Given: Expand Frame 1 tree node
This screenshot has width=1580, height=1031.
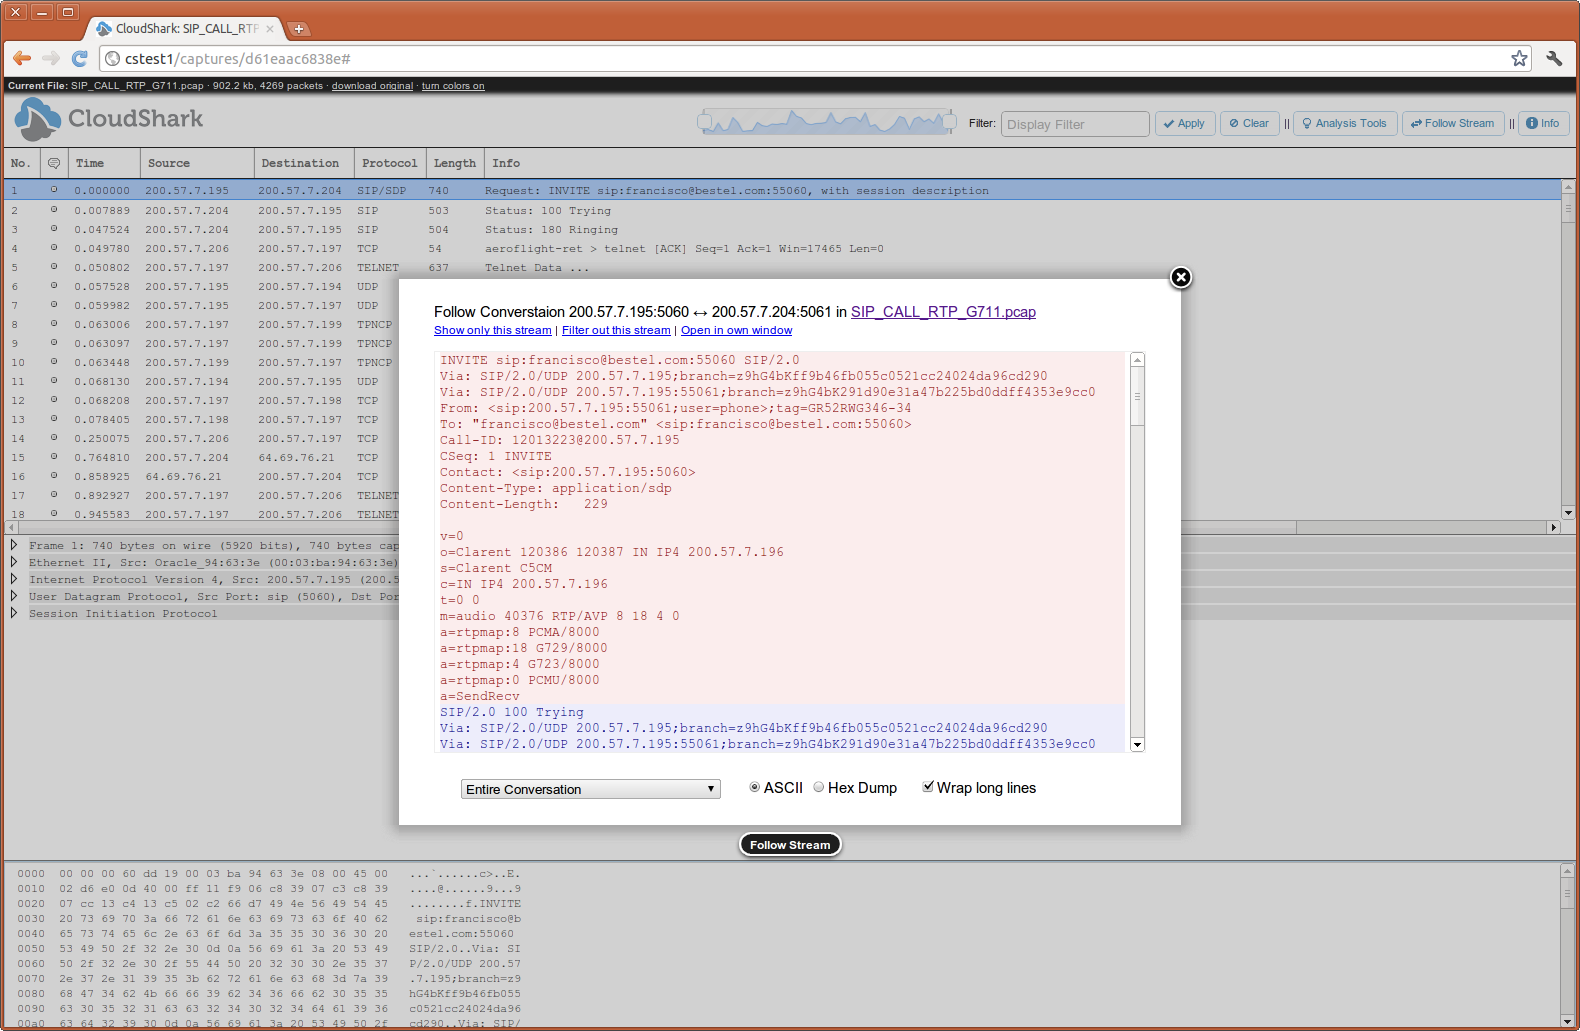Looking at the screenshot, I should coord(14,545).
